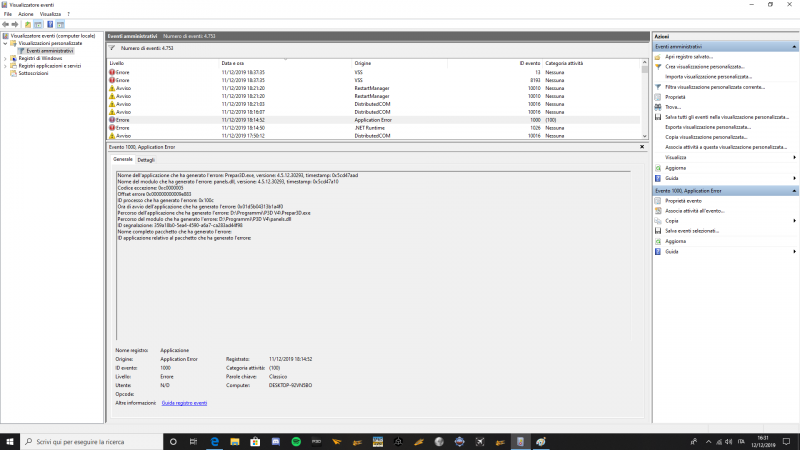Expand 'Registri applicazioni e servizi' node
This screenshot has height=450, width=800.
6,66
